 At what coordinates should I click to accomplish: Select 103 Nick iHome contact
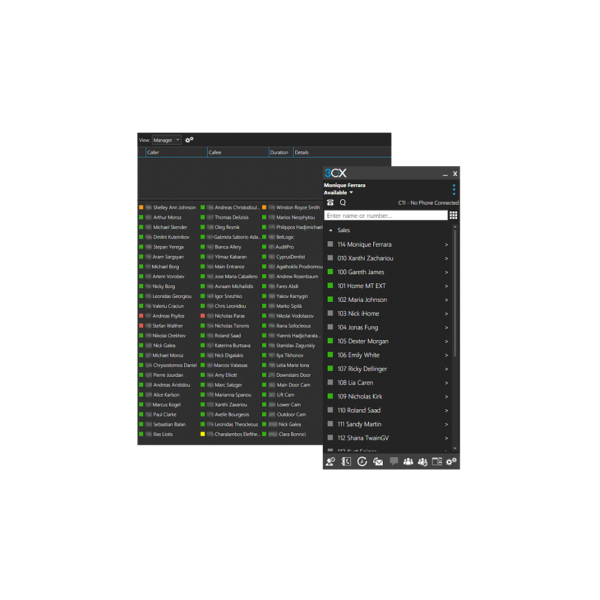(x=388, y=313)
